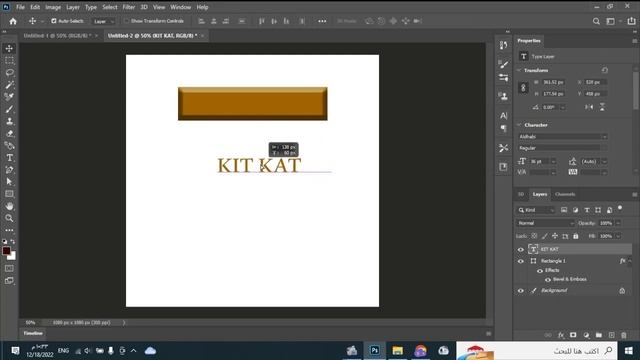This screenshot has height=360, width=640.
Task: Select the Path Selection tool
Action: [9, 182]
